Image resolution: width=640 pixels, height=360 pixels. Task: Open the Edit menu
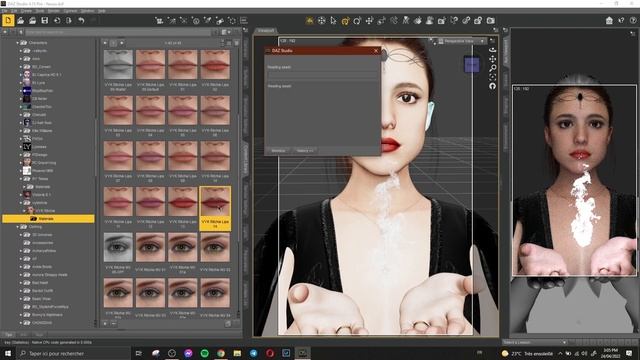coord(14,11)
